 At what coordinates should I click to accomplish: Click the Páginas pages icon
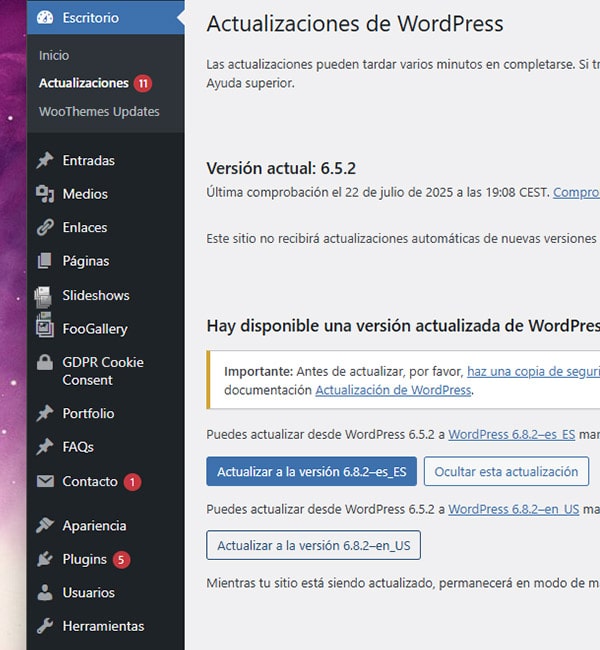click(x=45, y=261)
